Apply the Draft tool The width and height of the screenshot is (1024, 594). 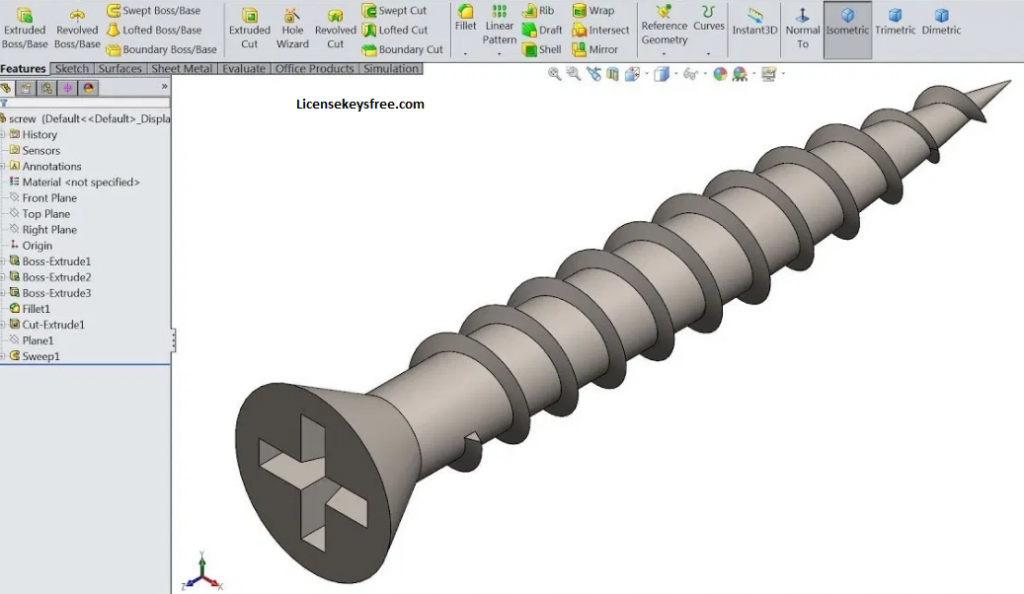pyautogui.click(x=542, y=29)
